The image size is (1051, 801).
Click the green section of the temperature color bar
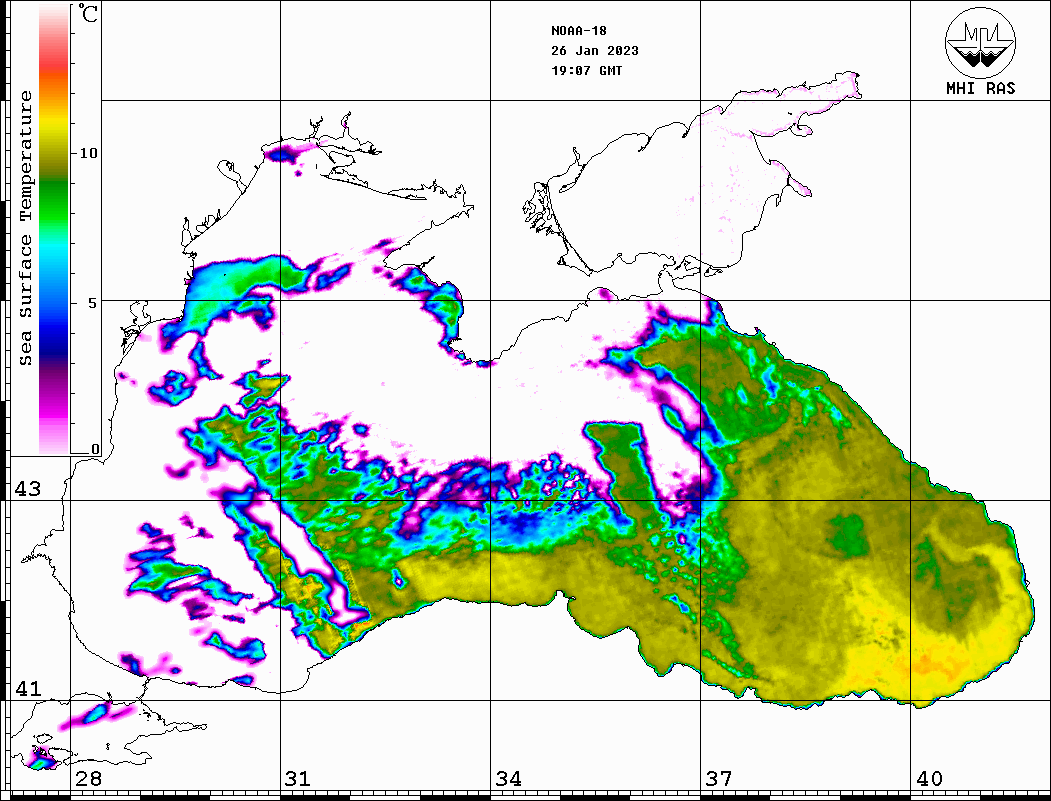pyautogui.click(x=54, y=201)
